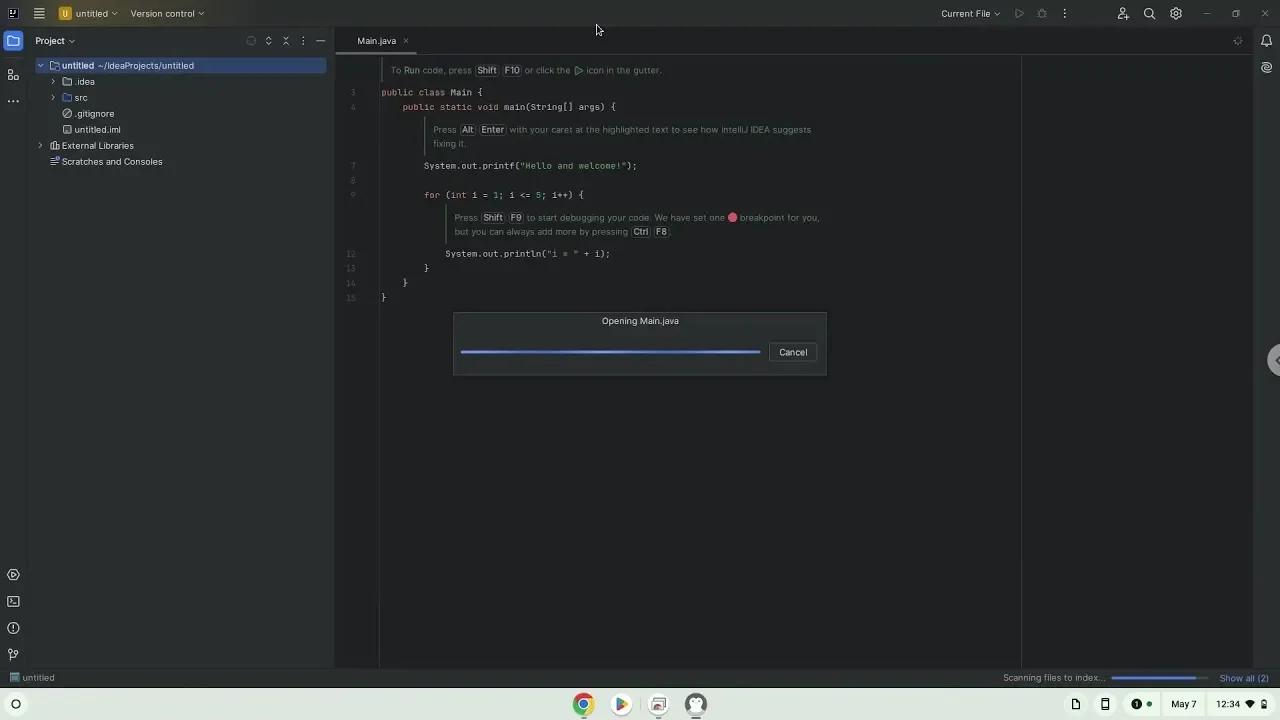This screenshot has width=1280, height=720.
Task: Hide the Project panel with the minimize bar
Action: (x=320, y=41)
